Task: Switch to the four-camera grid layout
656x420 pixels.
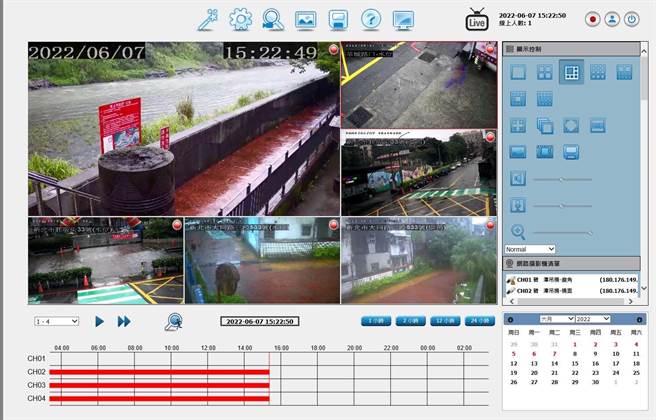Action: [x=545, y=72]
